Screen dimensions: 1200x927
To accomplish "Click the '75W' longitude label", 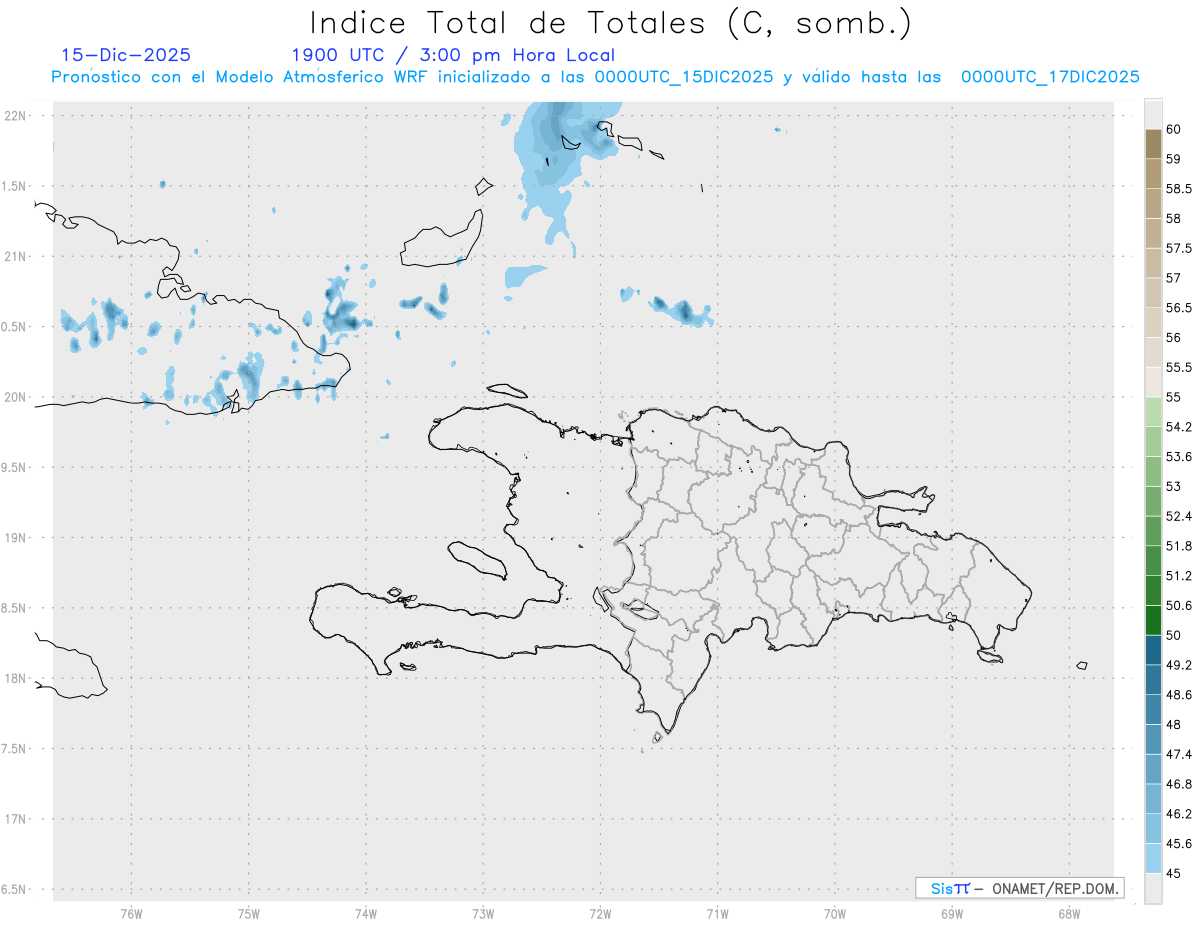I will click(x=249, y=913).
